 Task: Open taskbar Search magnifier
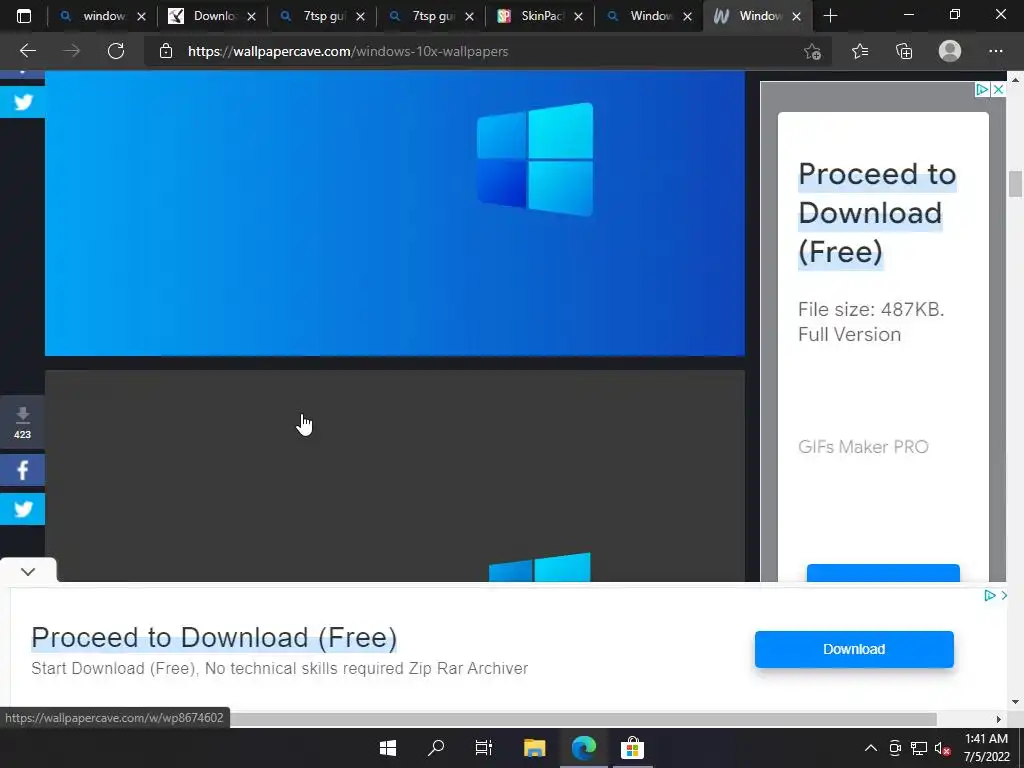436,748
